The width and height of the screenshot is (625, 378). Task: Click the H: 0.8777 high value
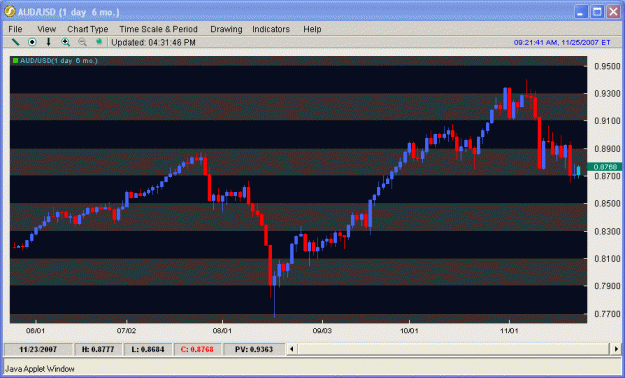pyautogui.click(x=98, y=350)
